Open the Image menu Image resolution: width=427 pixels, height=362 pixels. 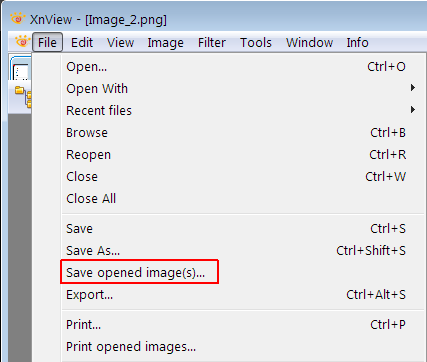coord(165,43)
